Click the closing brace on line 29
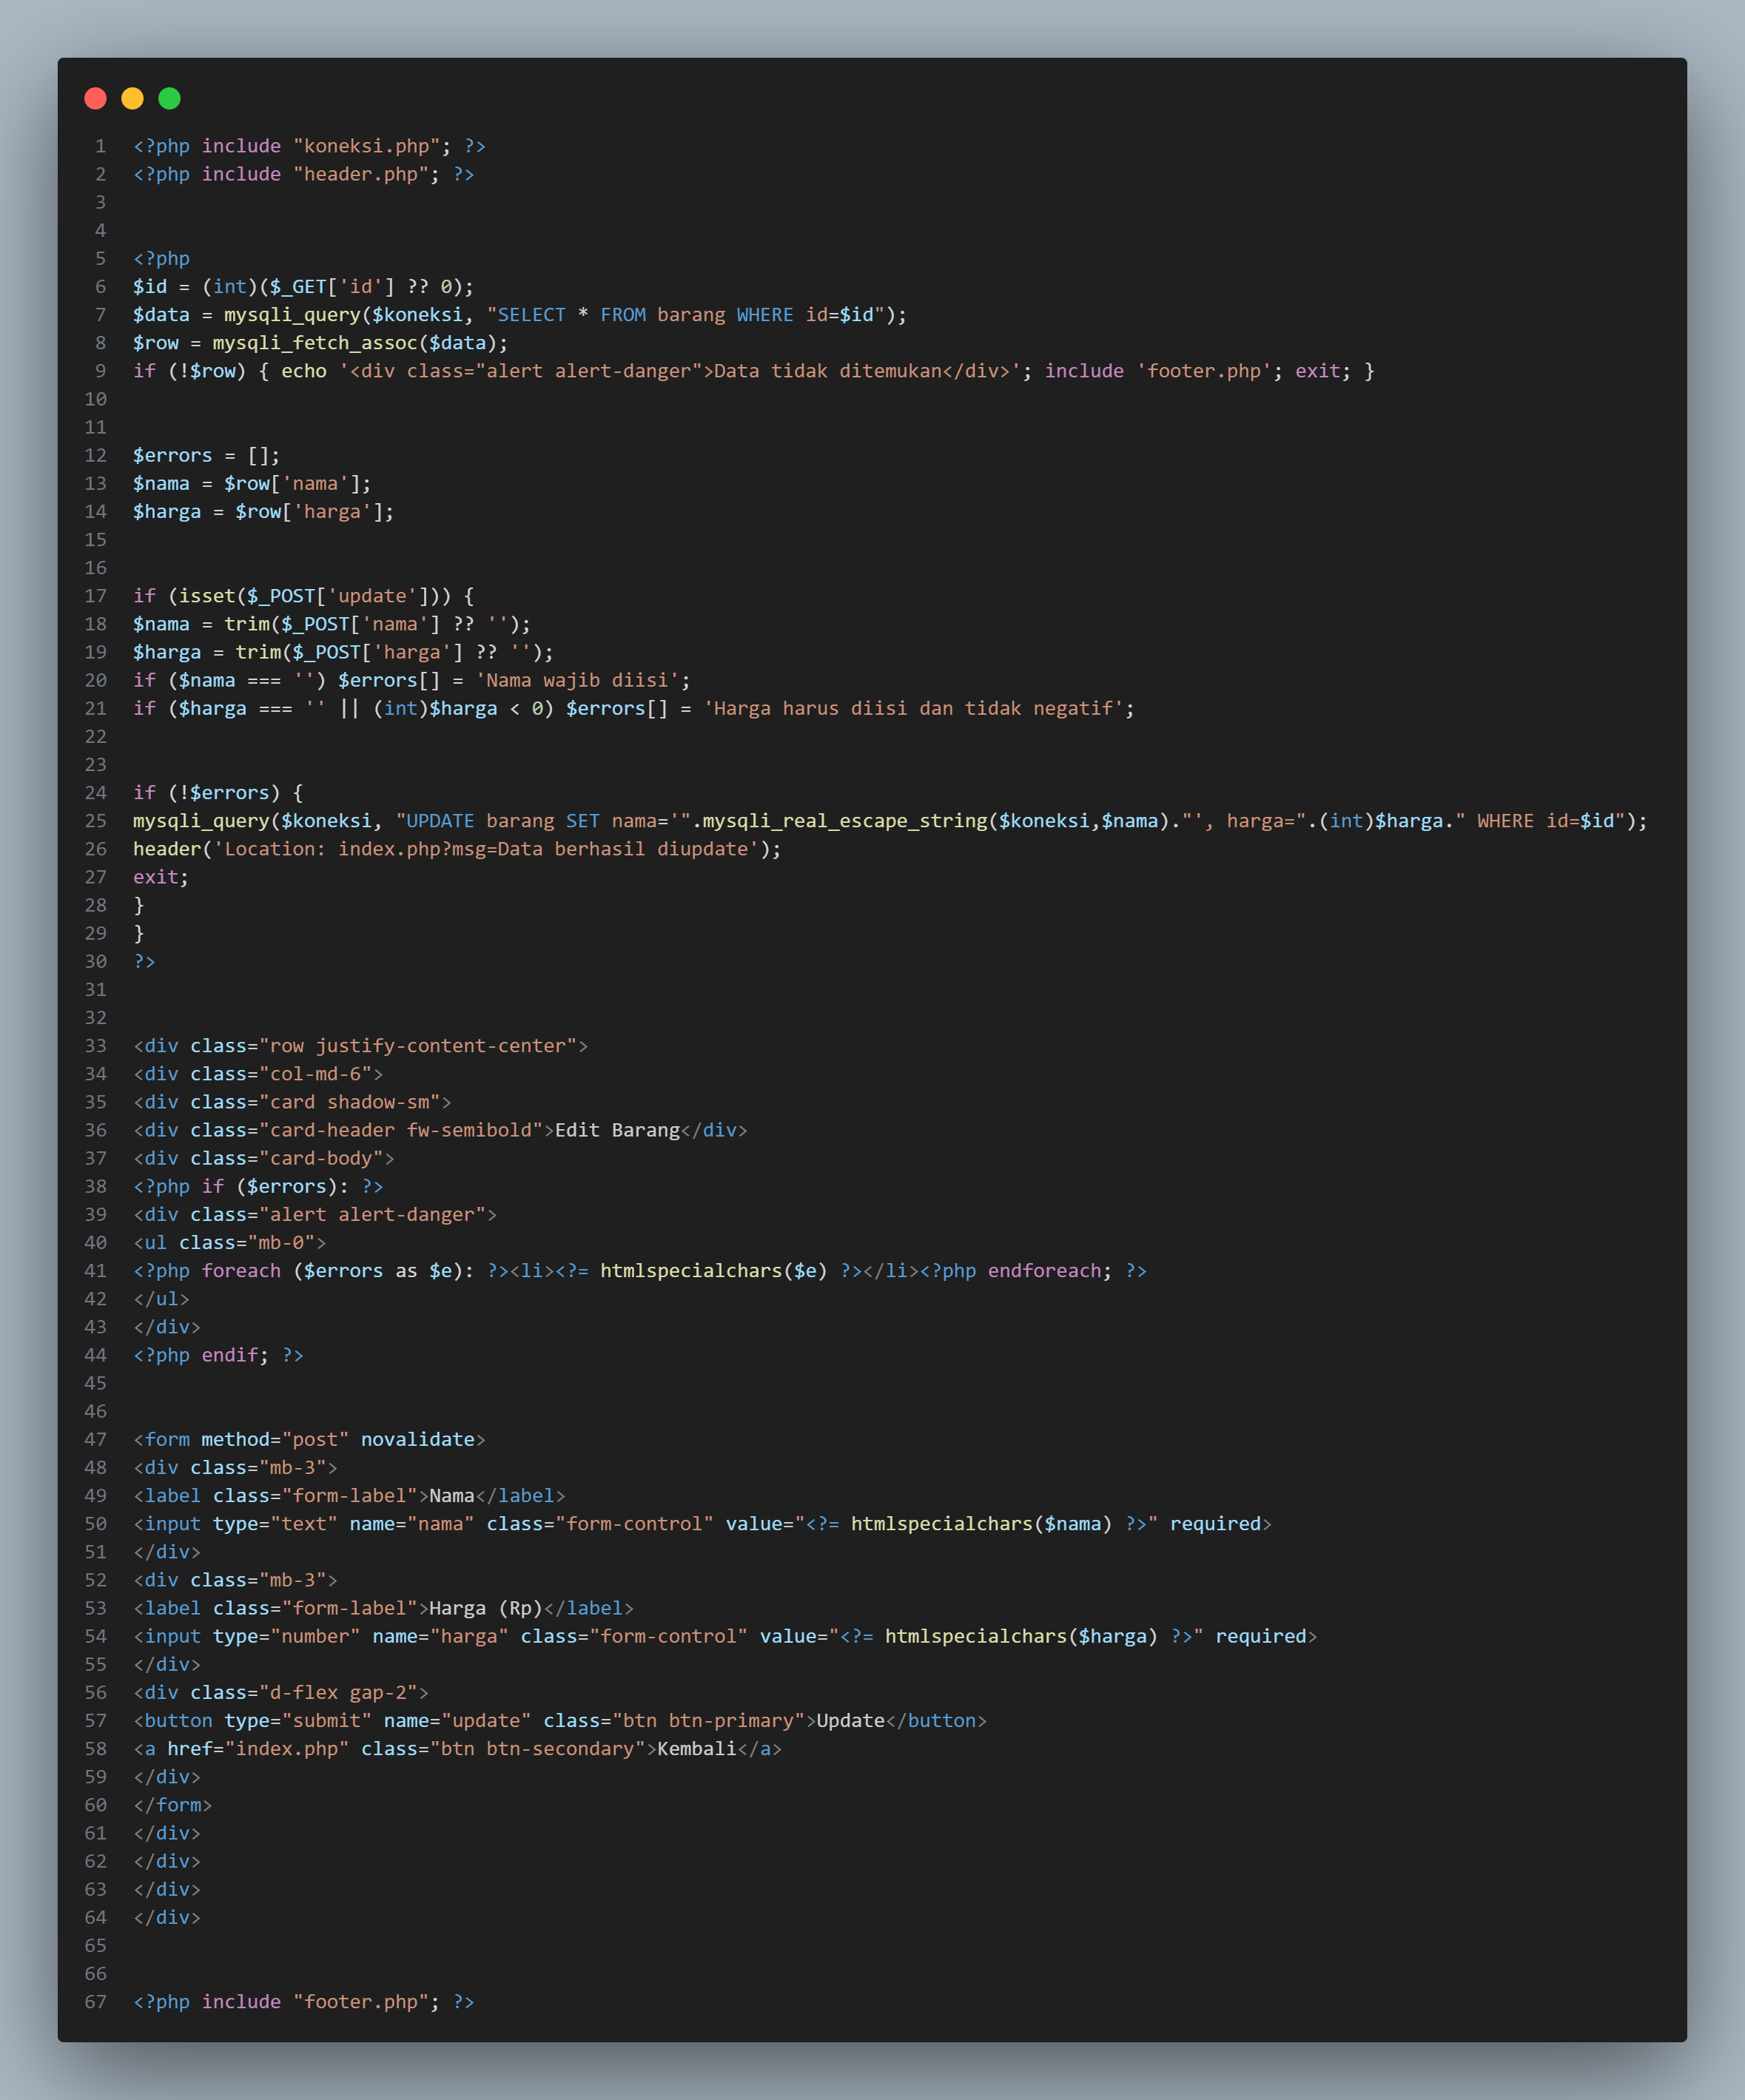Viewport: 1745px width, 2100px height. click(x=138, y=933)
